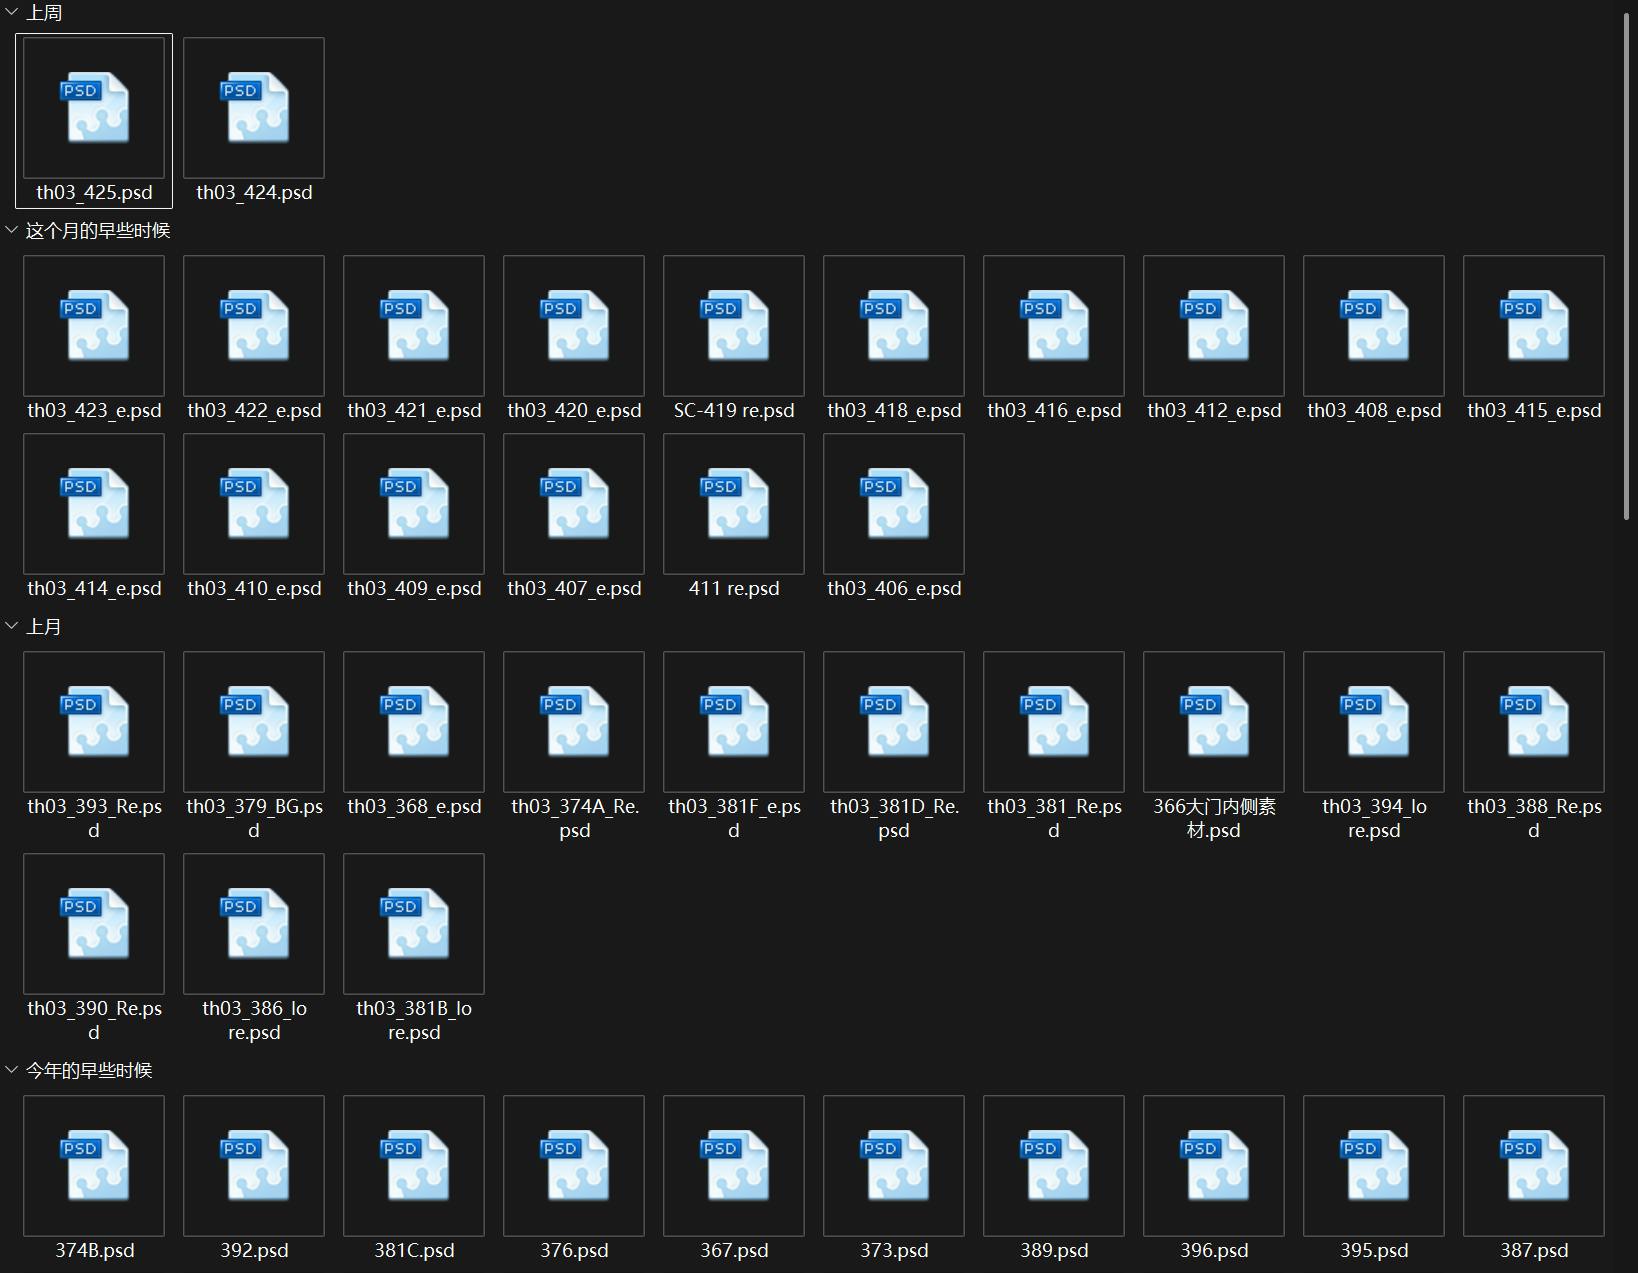Click the th03_386_lo re.psd file icon

point(254,924)
